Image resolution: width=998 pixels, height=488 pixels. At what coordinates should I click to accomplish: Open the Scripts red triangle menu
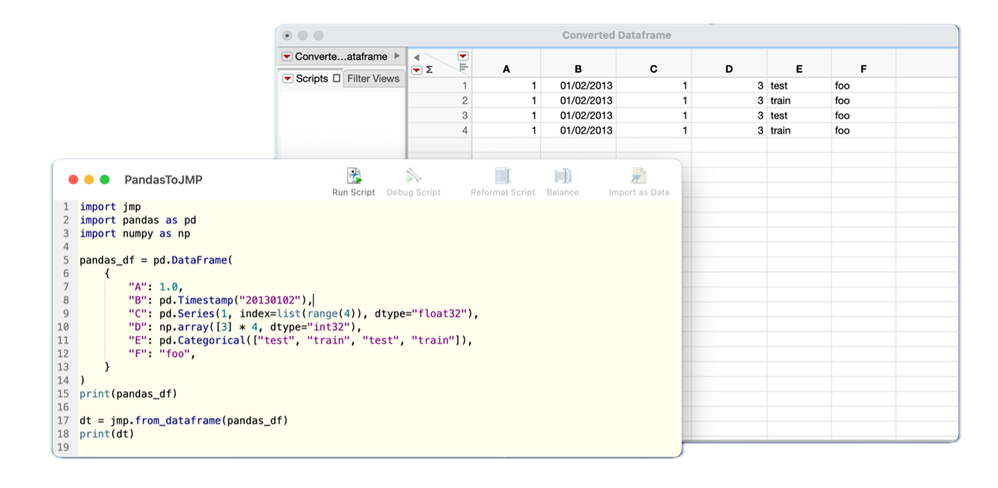pyautogui.click(x=287, y=79)
